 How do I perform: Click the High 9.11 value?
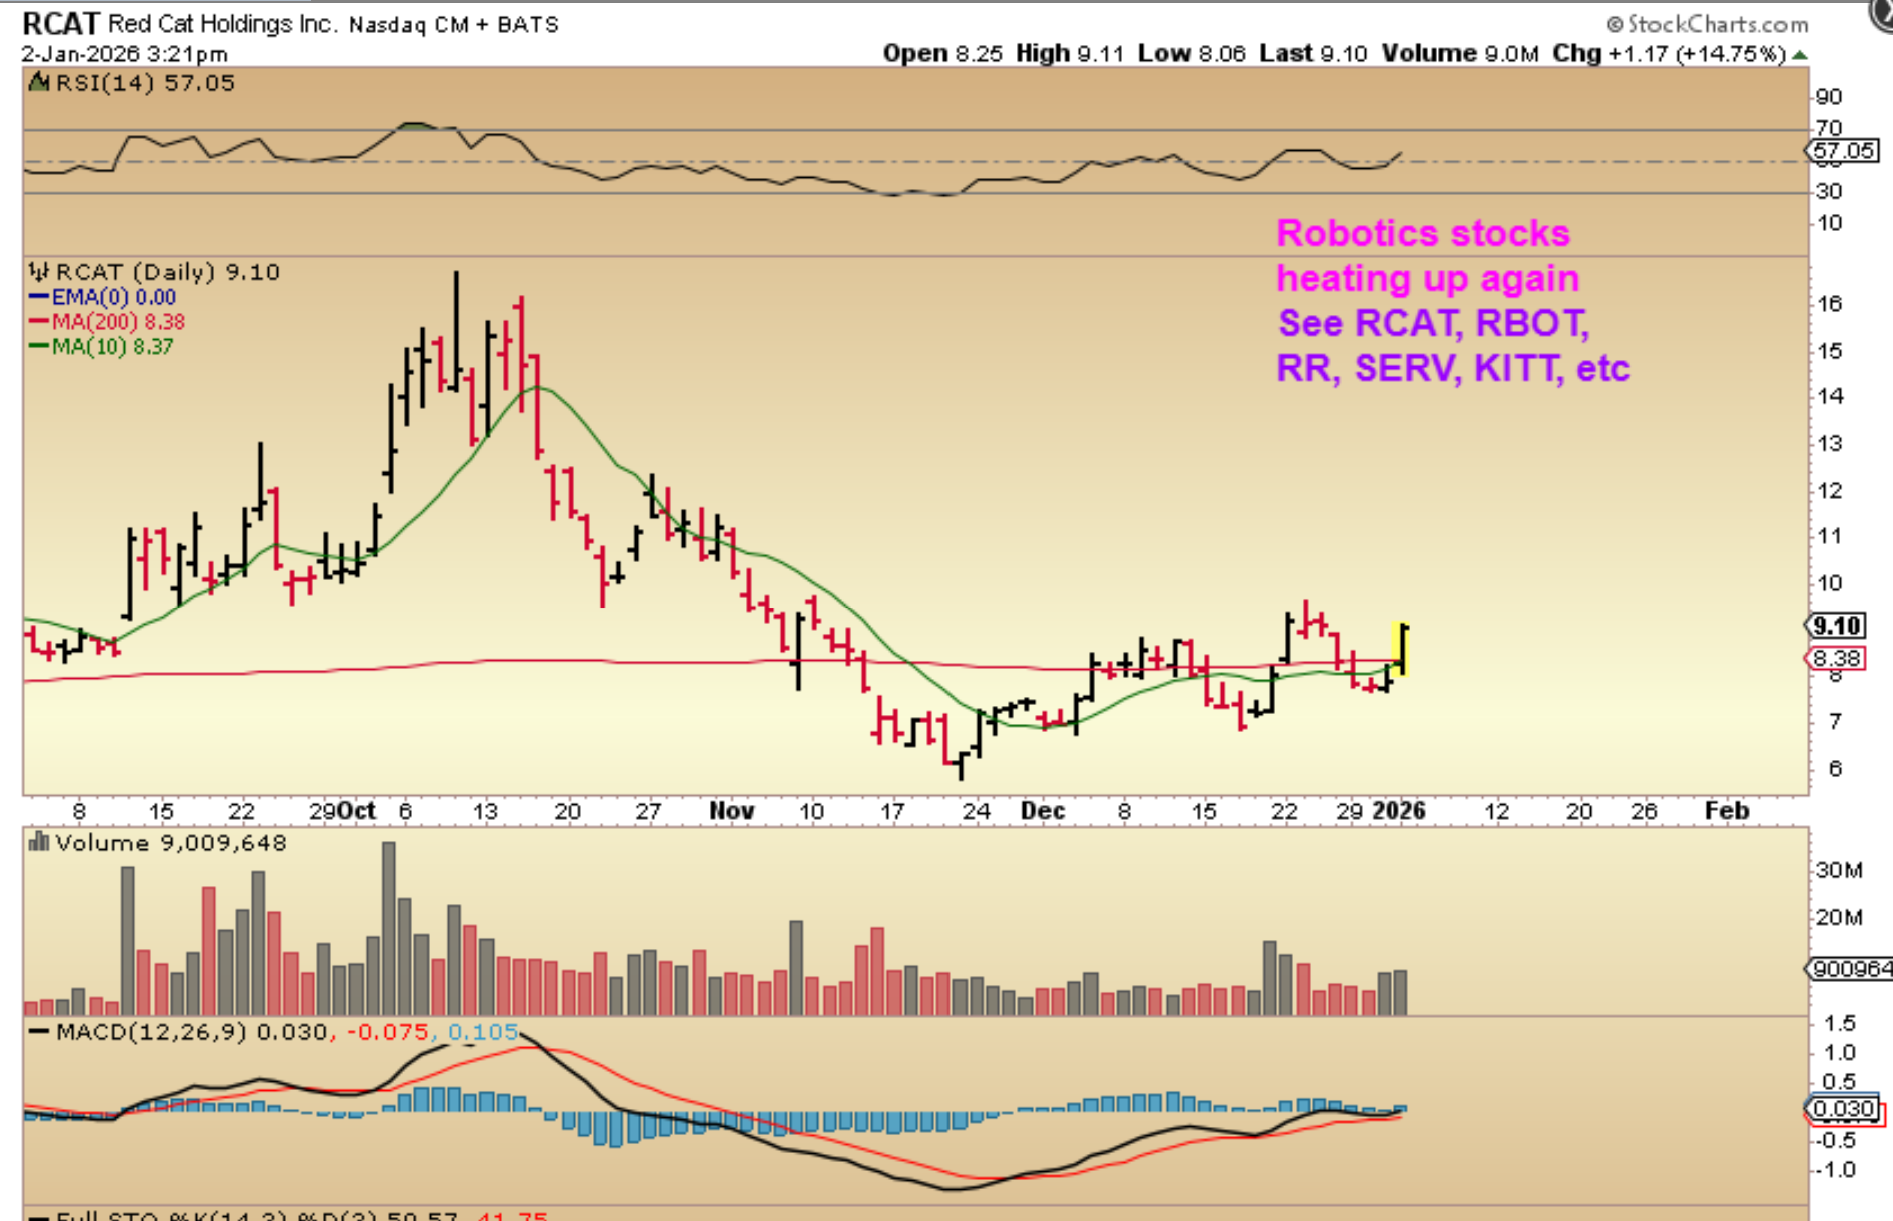(x=1070, y=54)
